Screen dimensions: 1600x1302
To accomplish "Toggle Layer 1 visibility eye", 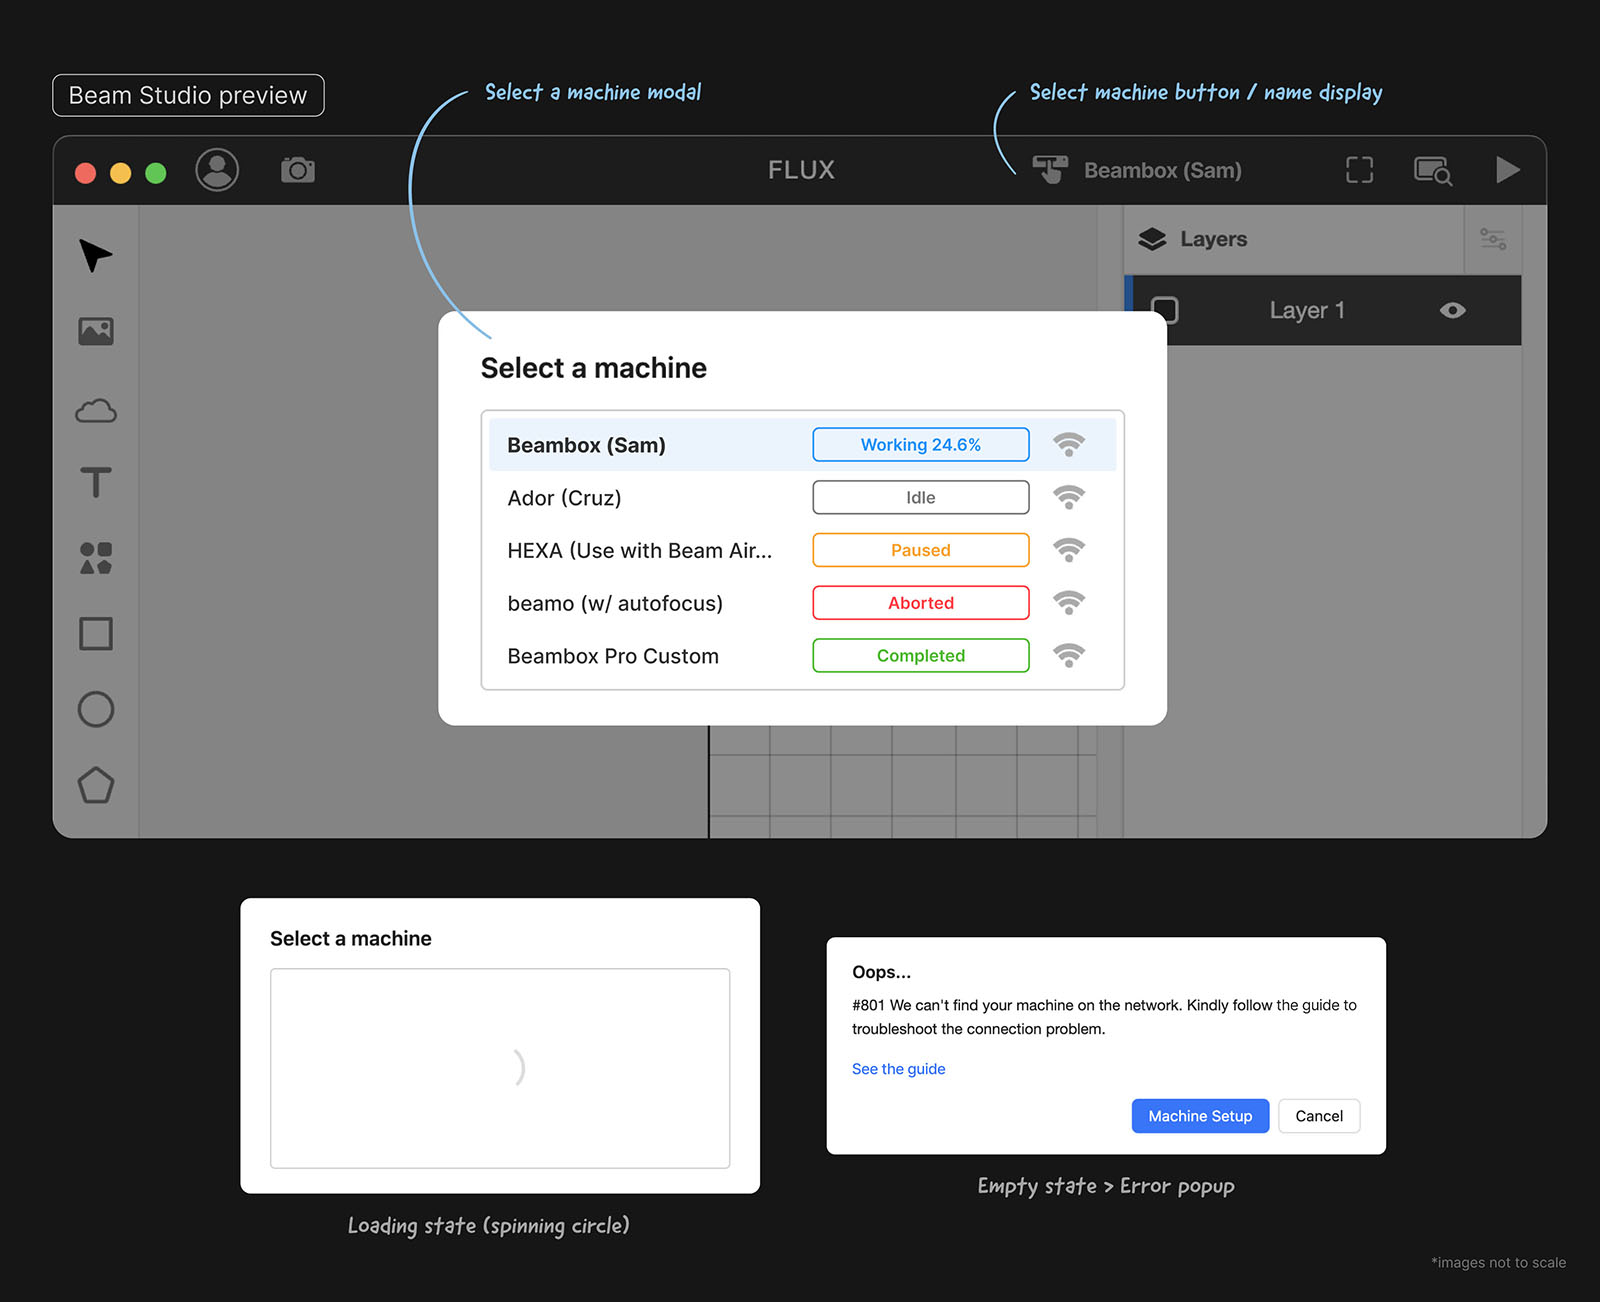I will 1453,311.
